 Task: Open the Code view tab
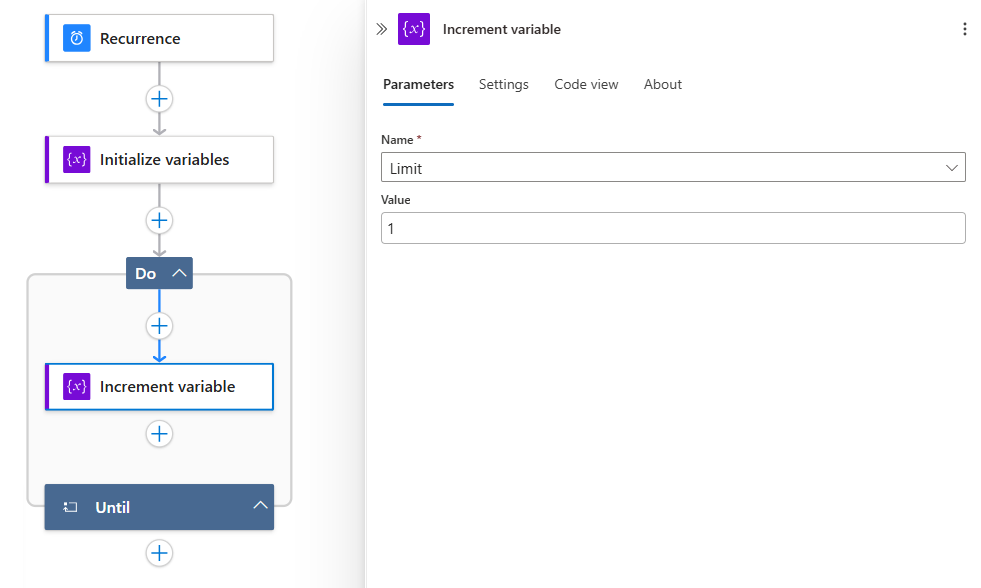tap(586, 84)
